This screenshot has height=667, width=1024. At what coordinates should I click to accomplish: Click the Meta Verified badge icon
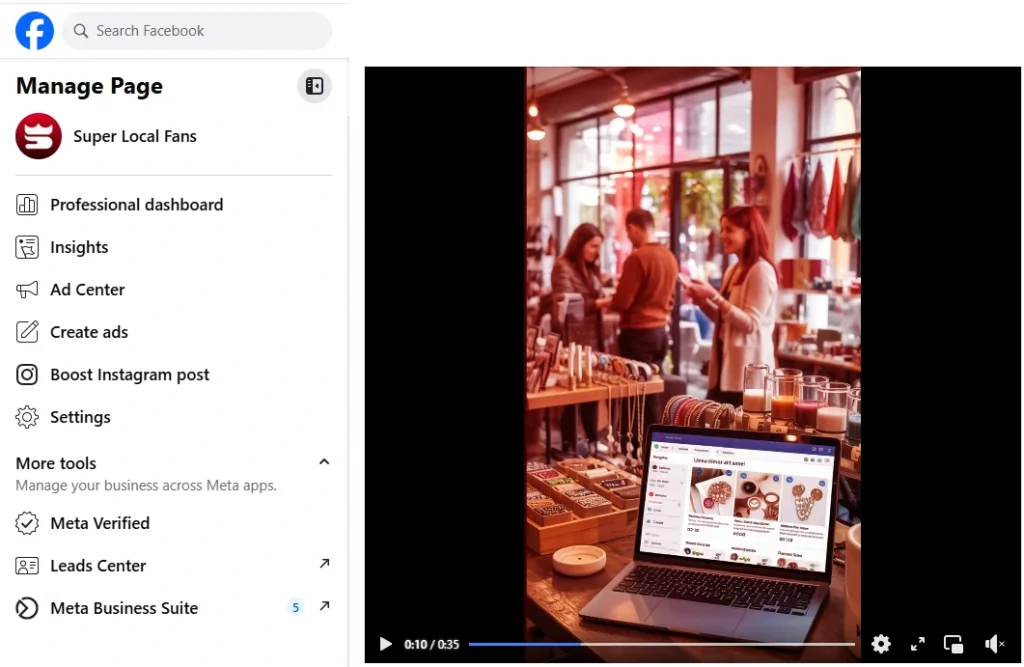click(x=28, y=523)
